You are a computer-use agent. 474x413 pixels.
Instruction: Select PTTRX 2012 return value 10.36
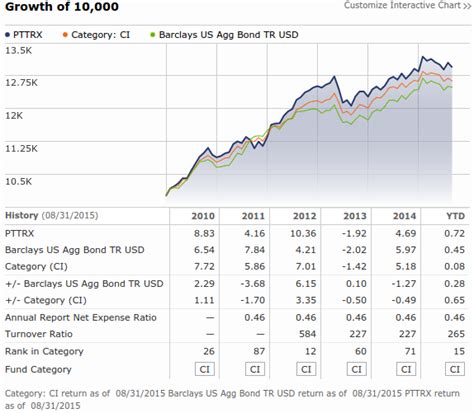pos(303,233)
